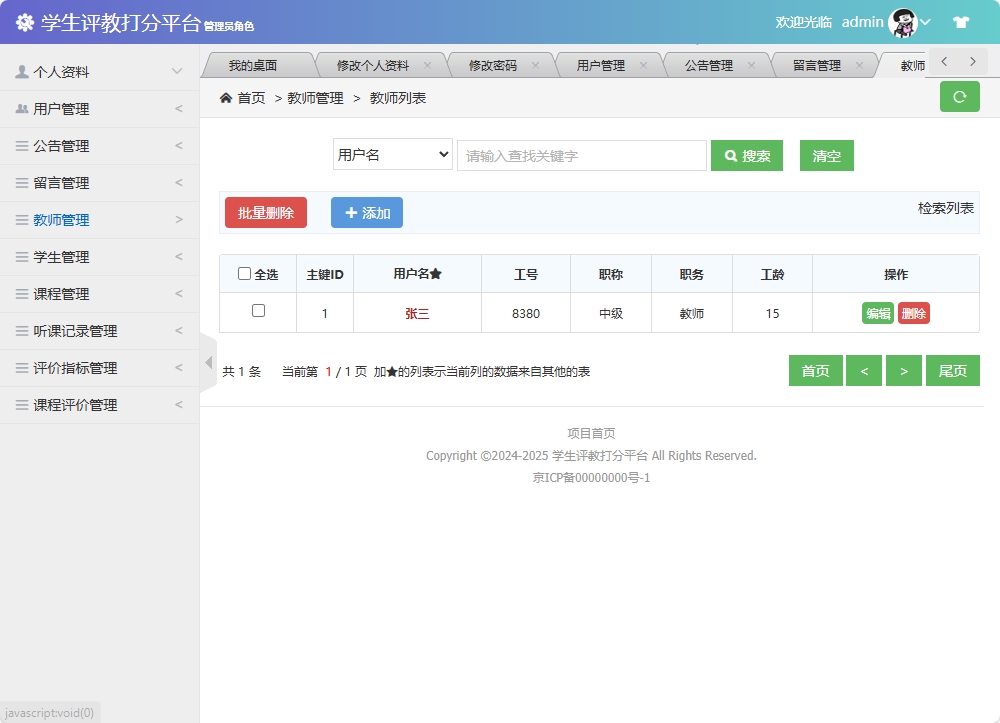Open the 用户名 search field dropdown

coord(392,155)
